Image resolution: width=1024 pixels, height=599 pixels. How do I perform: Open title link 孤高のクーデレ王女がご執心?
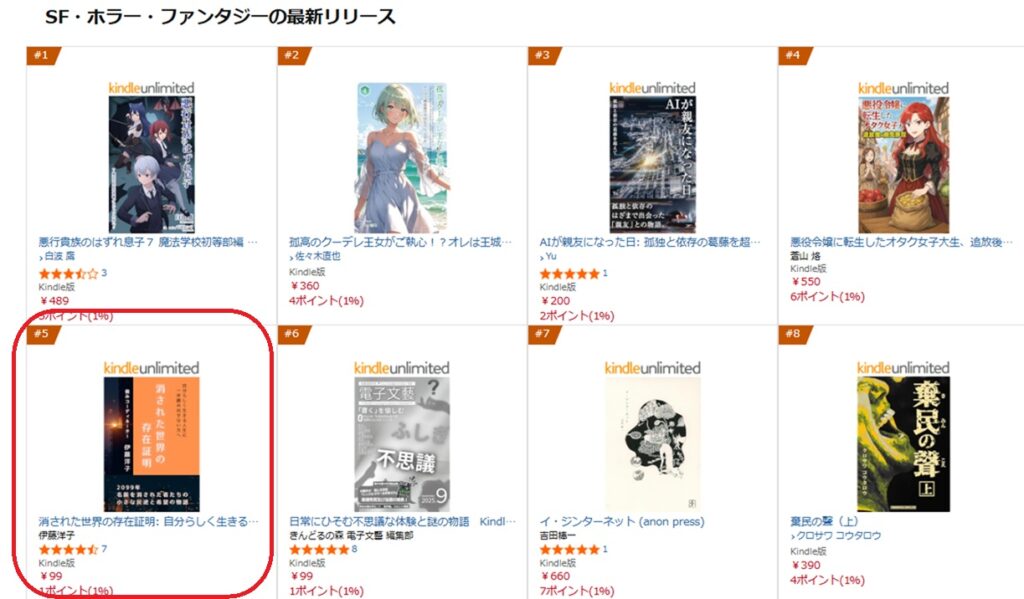(400, 242)
